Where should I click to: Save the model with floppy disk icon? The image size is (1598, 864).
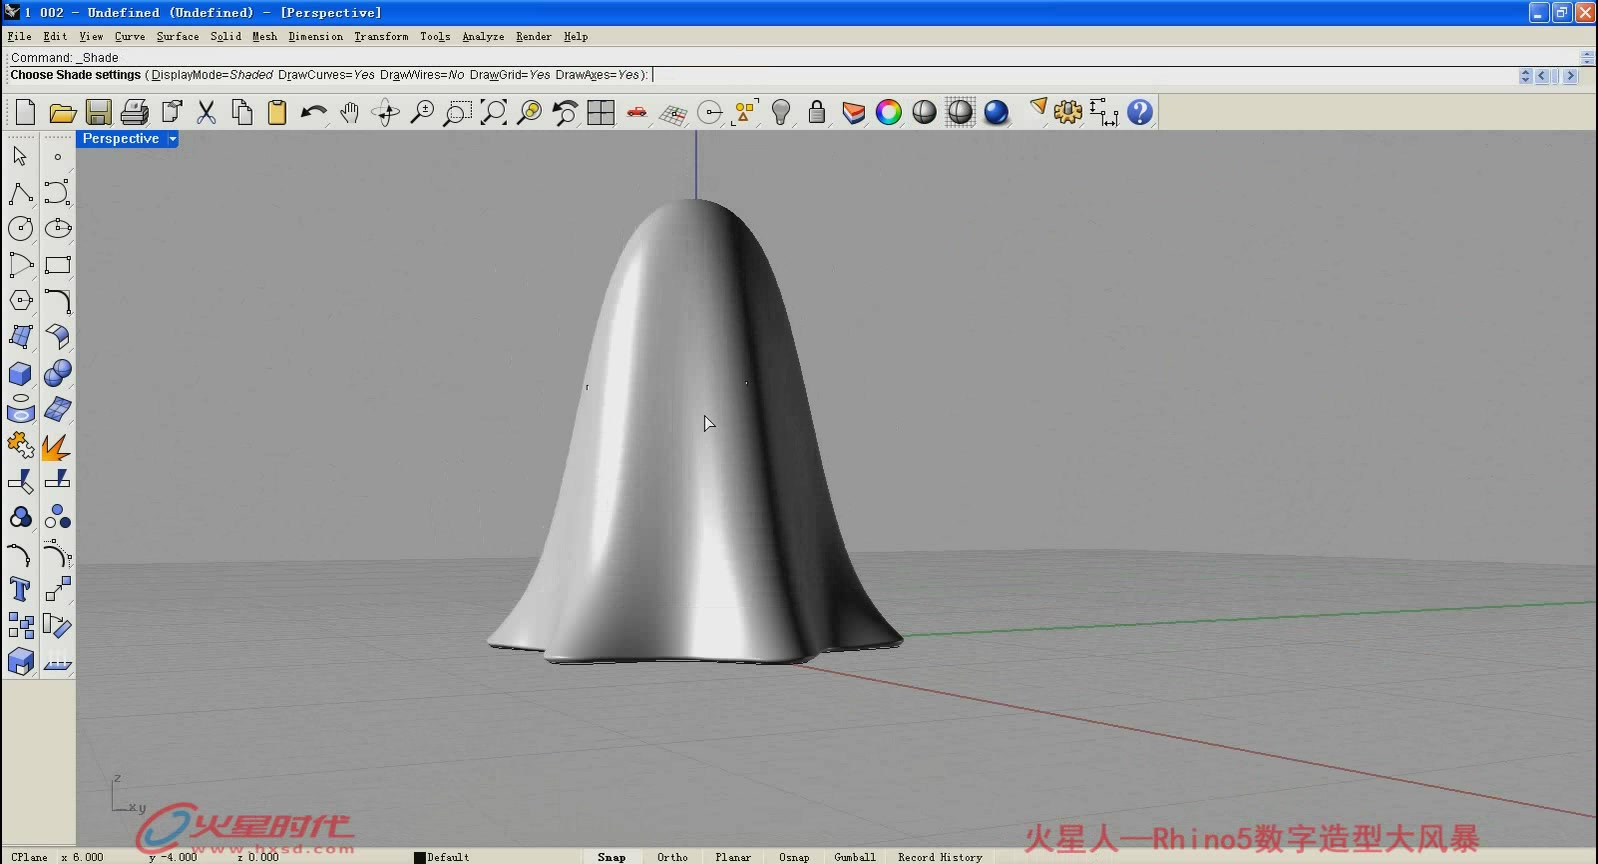click(98, 112)
